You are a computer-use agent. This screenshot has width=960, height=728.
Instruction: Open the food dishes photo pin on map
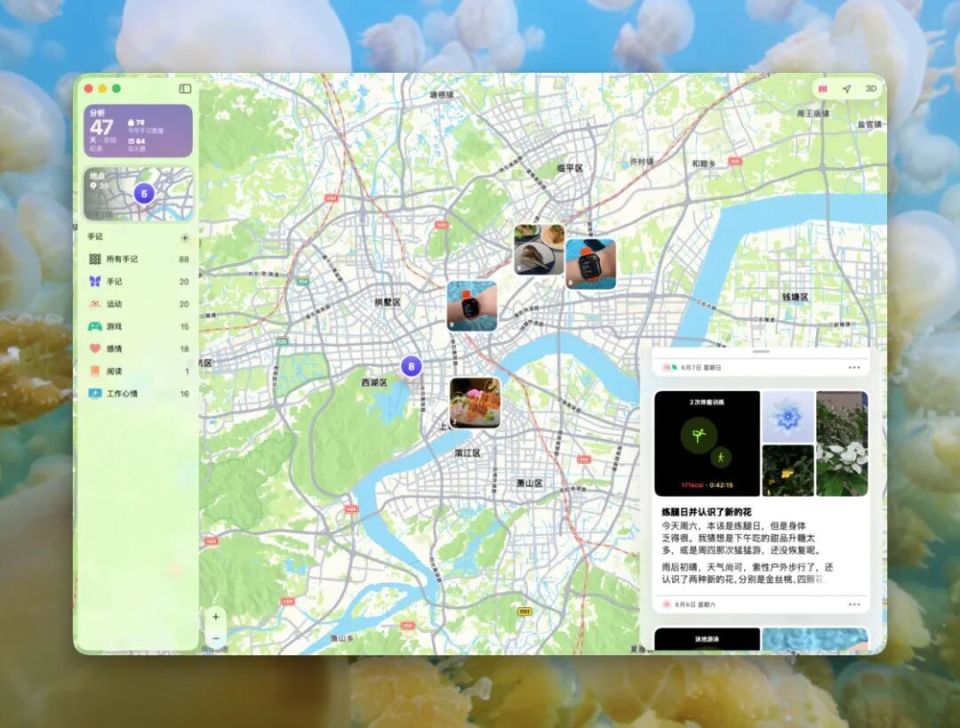point(539,249)
